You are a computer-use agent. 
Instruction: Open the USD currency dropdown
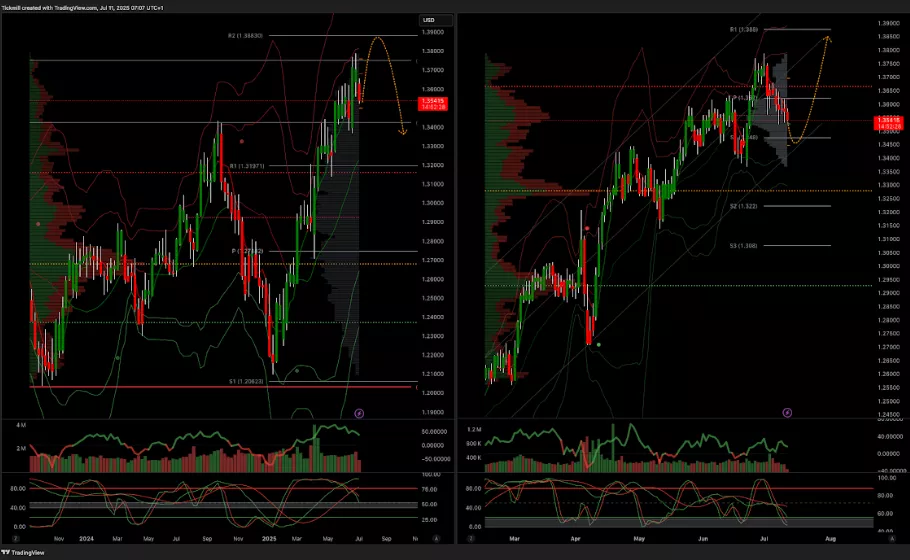(x=429, y=20)
